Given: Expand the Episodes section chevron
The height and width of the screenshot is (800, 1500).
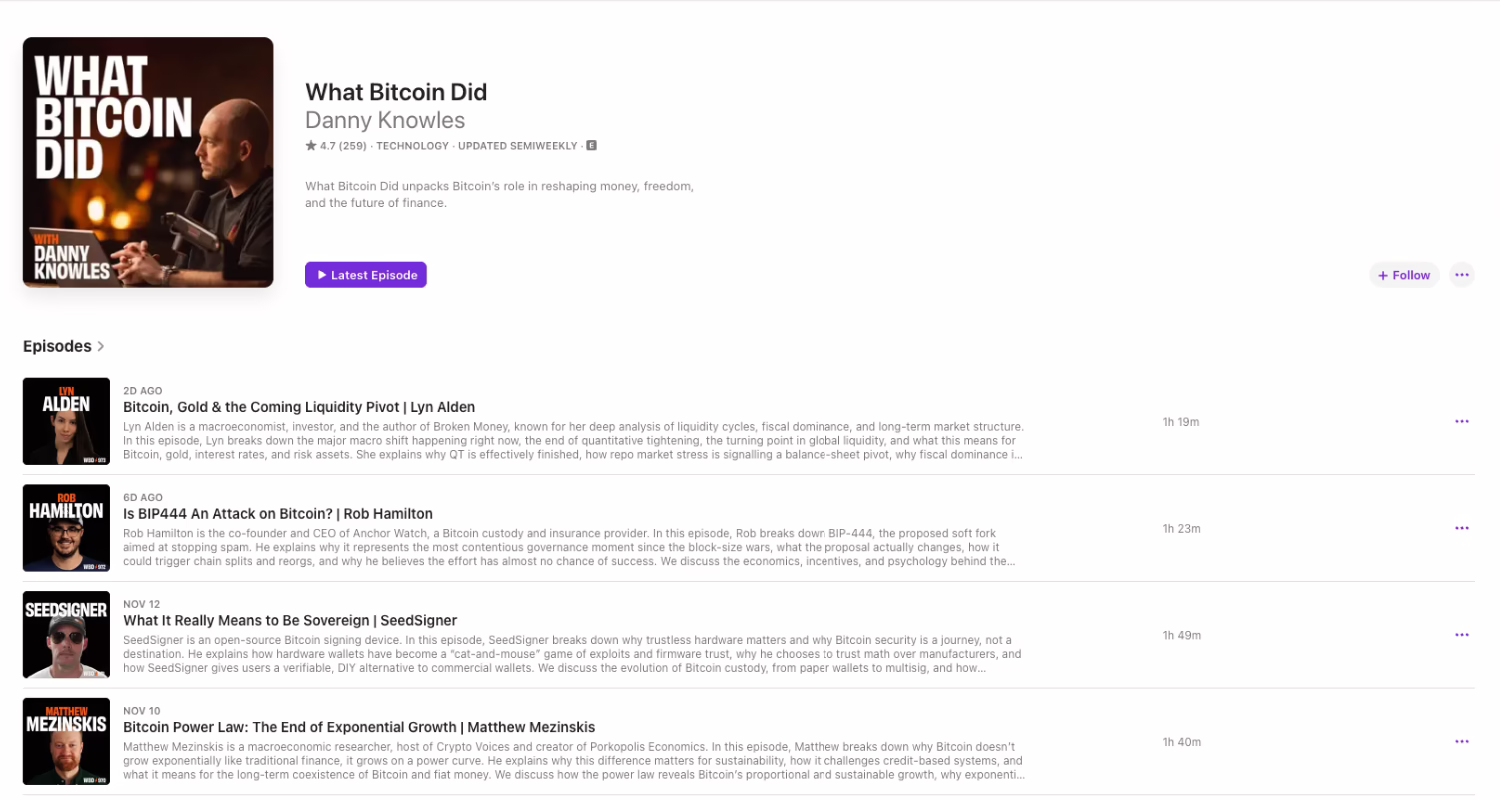Looking at the screenshot, I should [99, 346].
